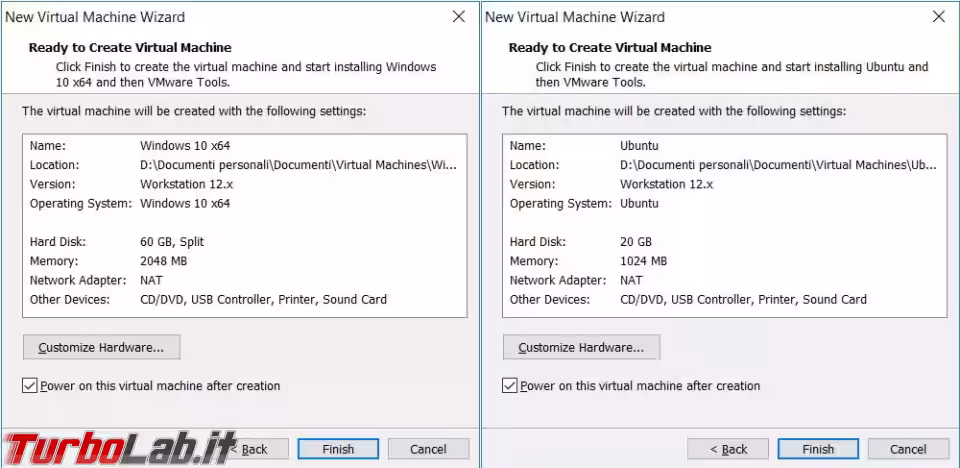Screen dimensions: 960x468
Task: Click Finish in the Ubuntu wizard
Action: click(818, 449)
